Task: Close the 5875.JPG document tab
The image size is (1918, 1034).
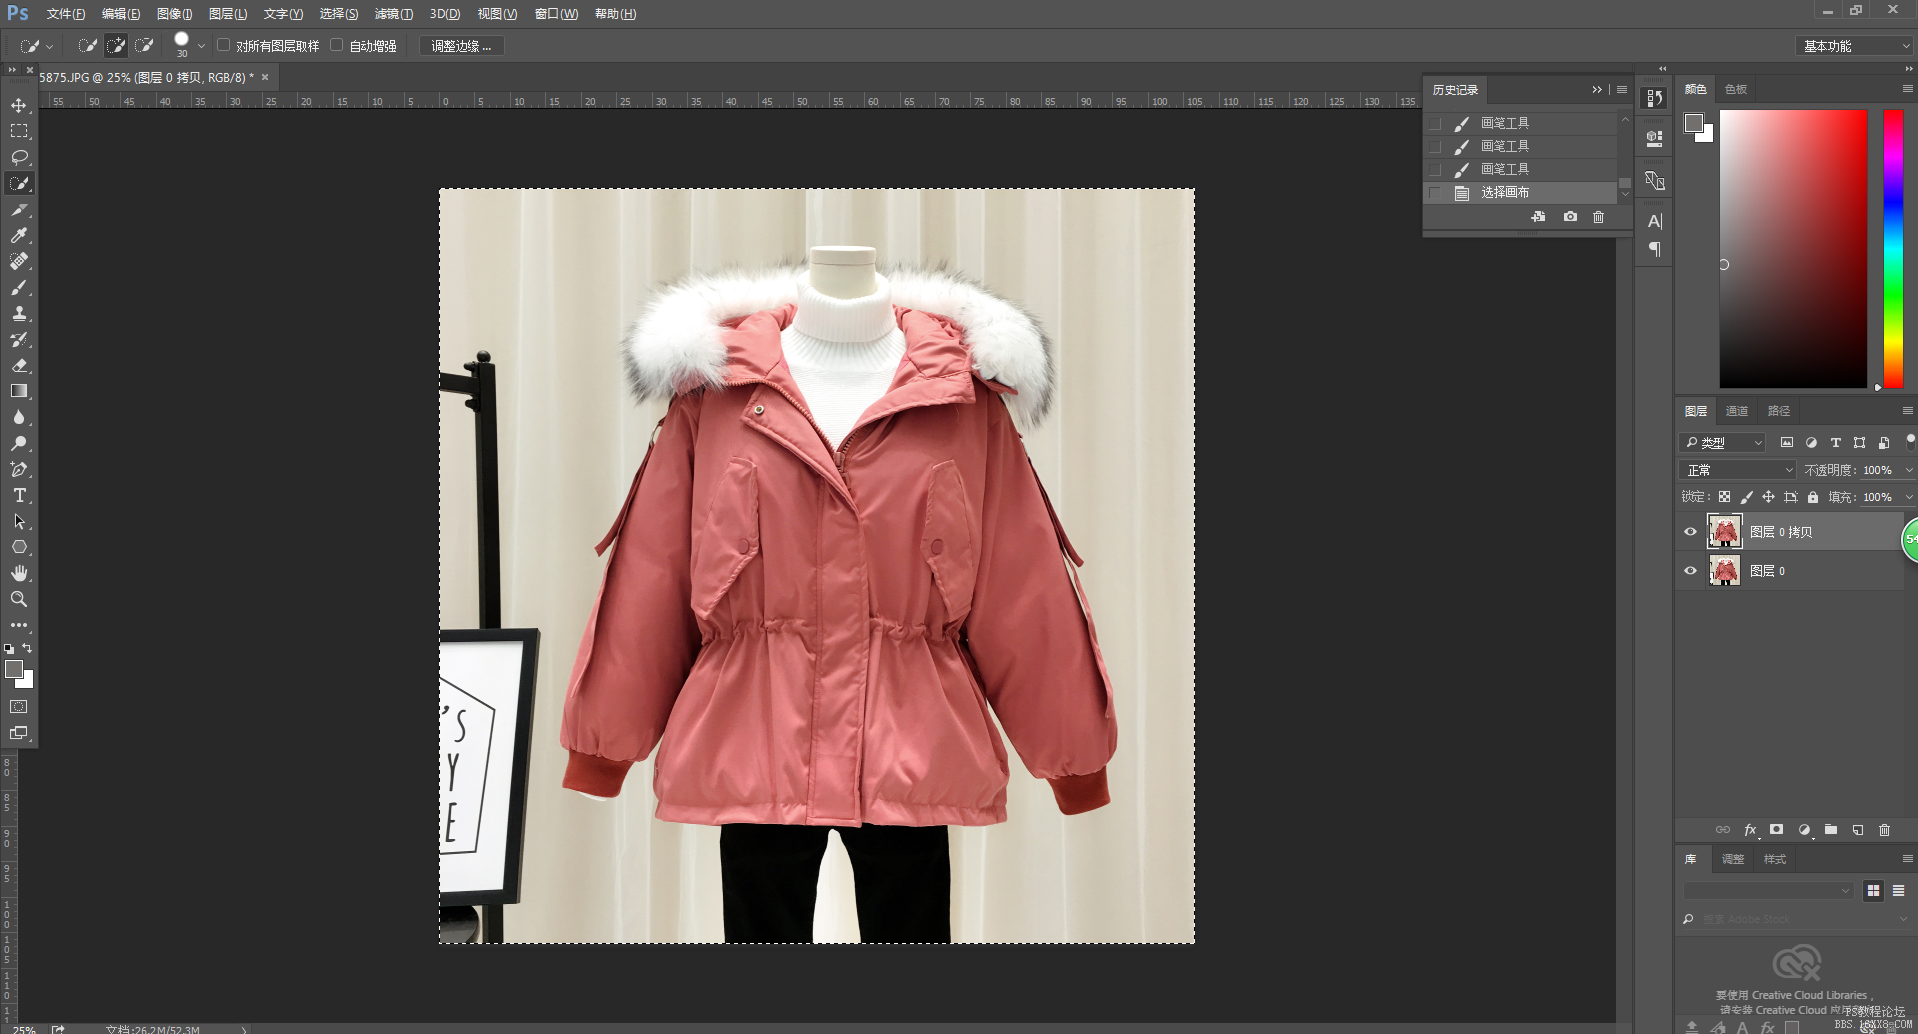Action: tap(265, 77)
